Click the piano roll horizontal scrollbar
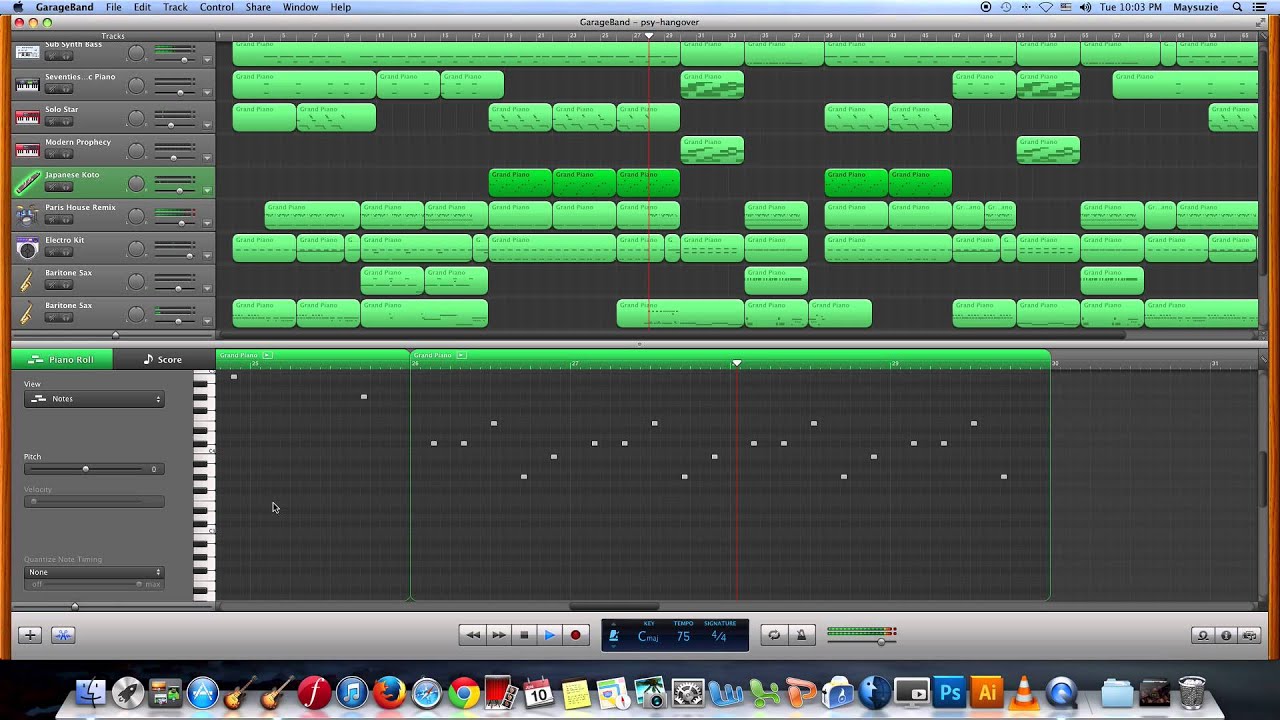Screen dimensions: 1280x720 coord(614,606)
